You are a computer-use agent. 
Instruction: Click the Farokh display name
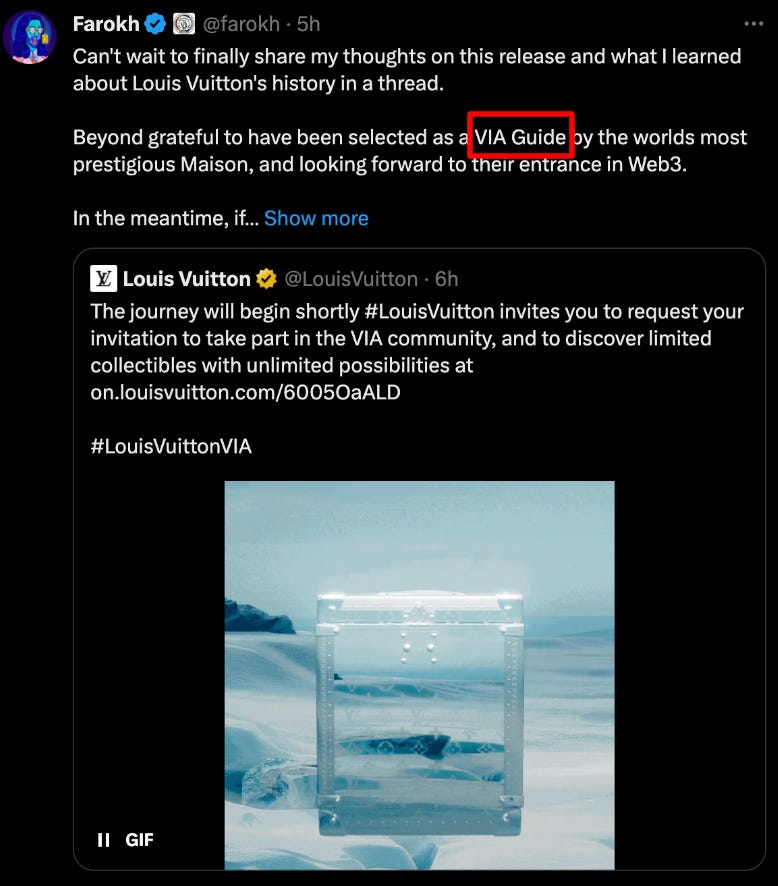coord(106,24)
